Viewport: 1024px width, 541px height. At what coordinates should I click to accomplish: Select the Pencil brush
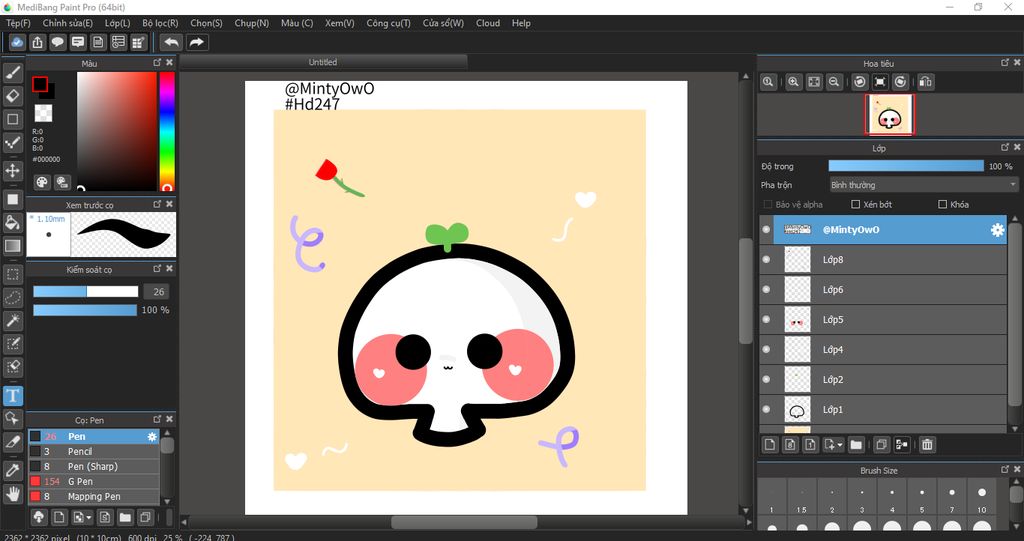tap(93, 451)
